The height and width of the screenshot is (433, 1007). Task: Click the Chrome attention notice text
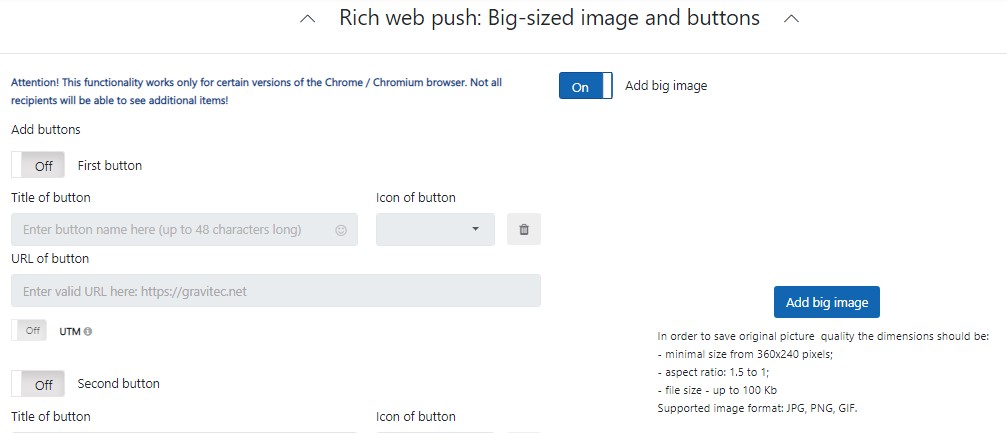[257, 92]
